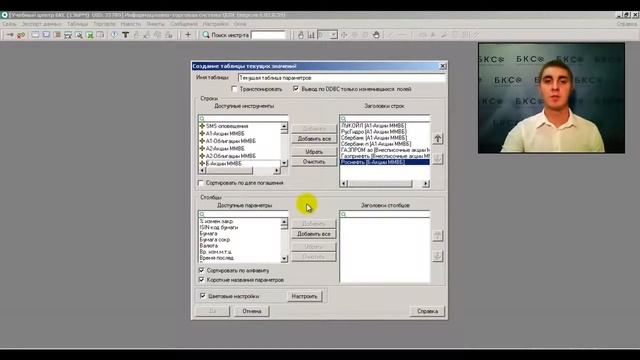Click Очистить in the Строки section
640x360 pixels.
[314, 162]
